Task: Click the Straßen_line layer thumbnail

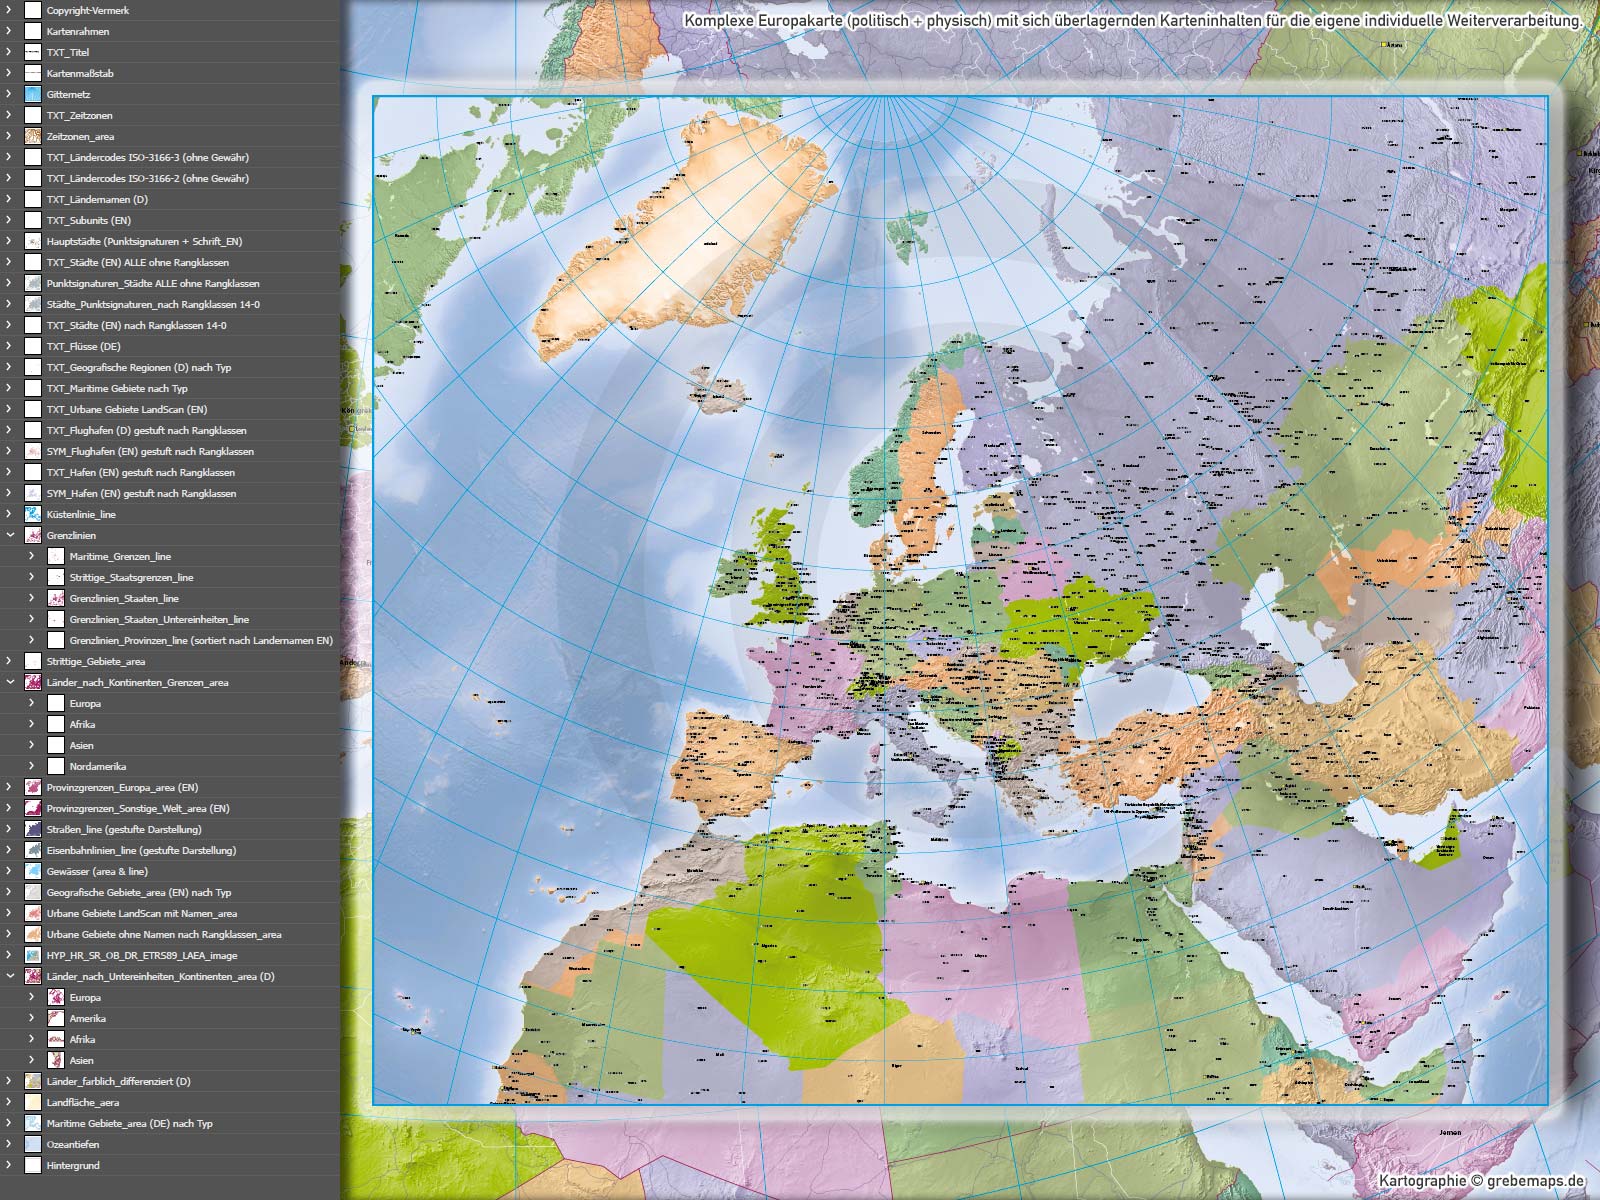Action: point(33,829)
